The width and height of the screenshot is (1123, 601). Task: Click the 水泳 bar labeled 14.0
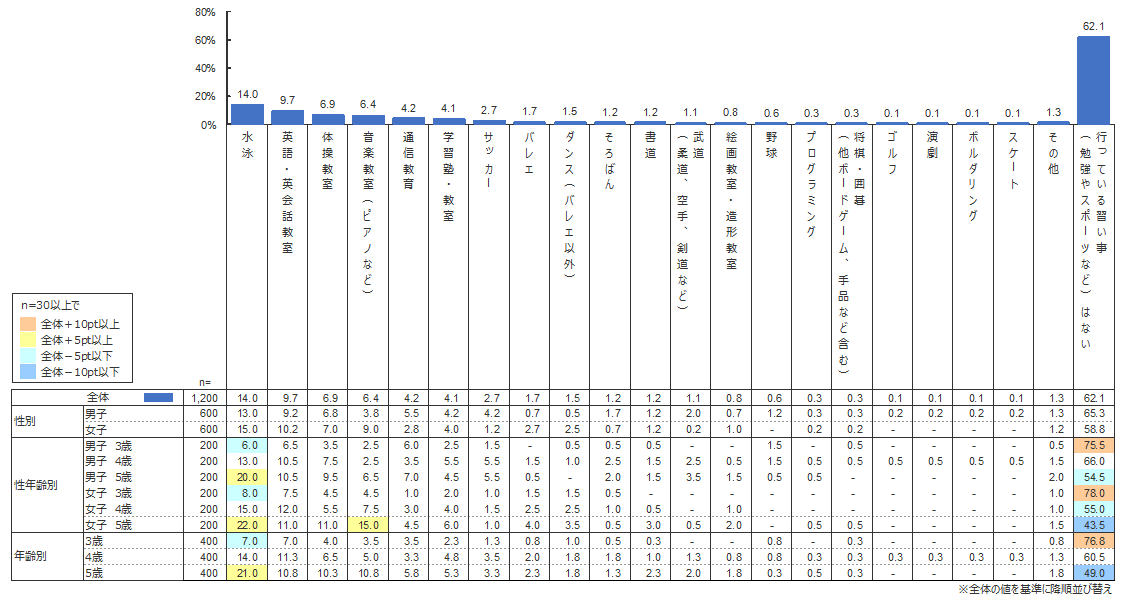(x=247, y=114)
